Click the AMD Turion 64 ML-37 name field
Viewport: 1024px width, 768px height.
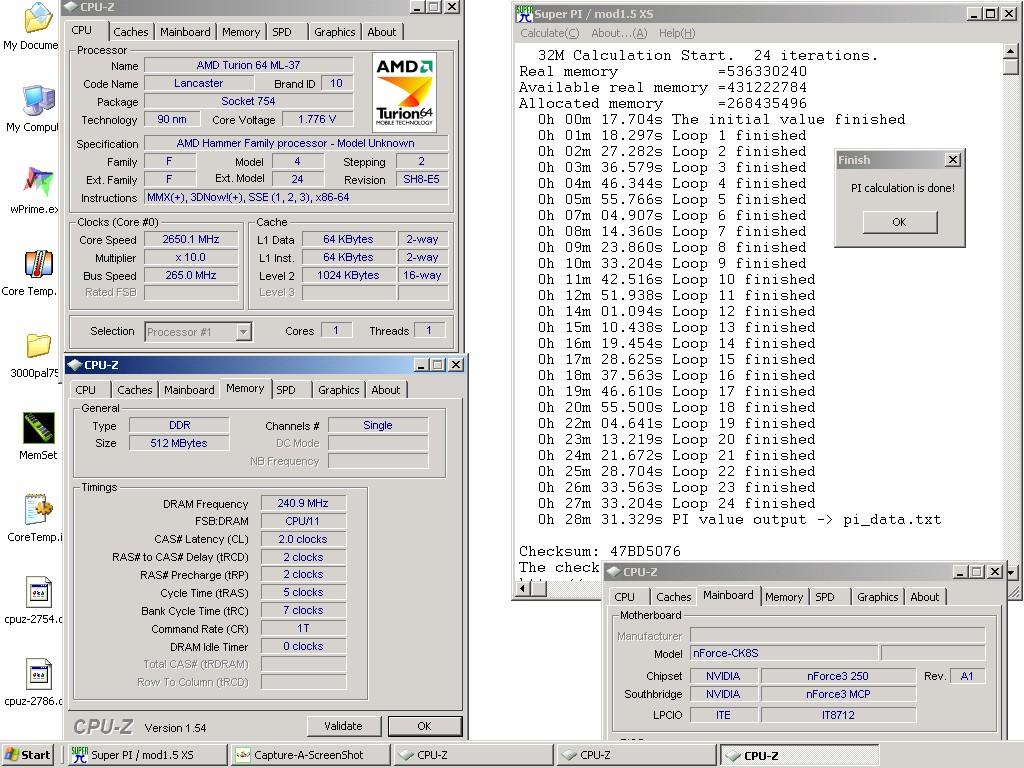pos(248,65)
